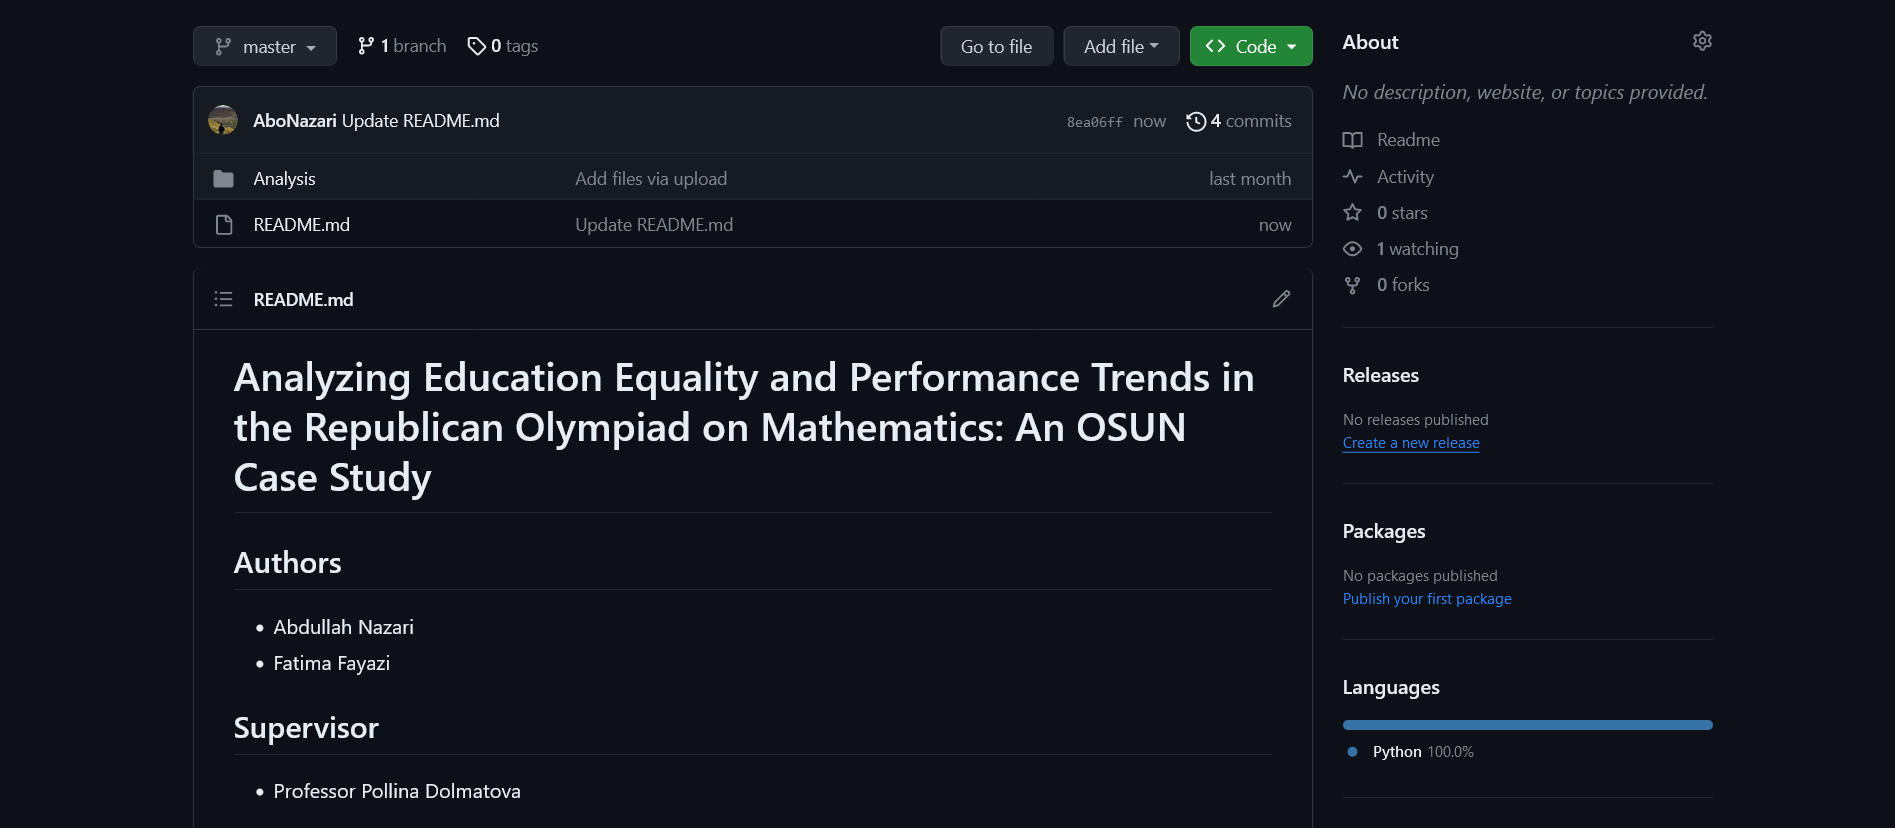The height and width of the screenshot is (828, 1895).
Task: Open the 1 watching link
Action: (x=1417, y=249)
